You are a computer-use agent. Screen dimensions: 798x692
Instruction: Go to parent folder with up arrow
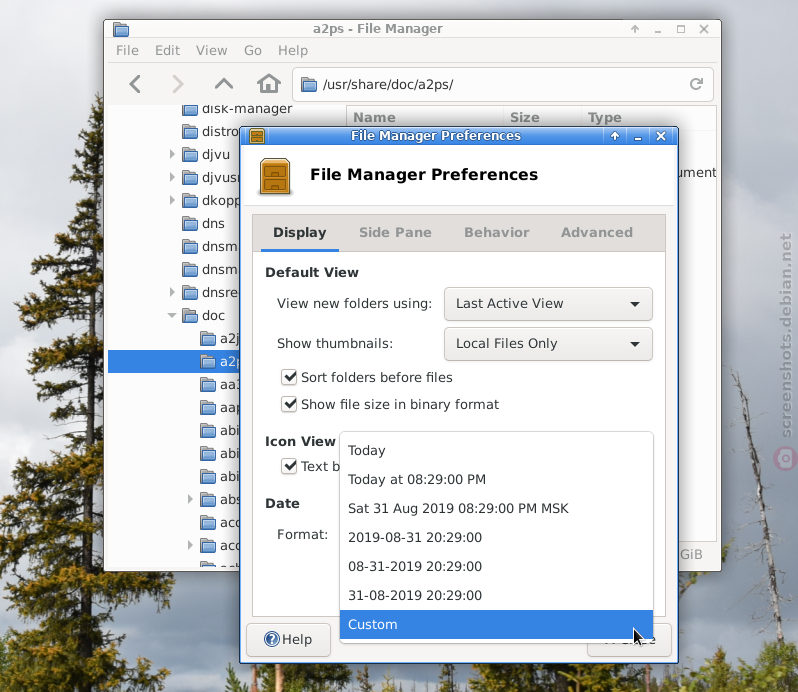(x=224, y=84)
